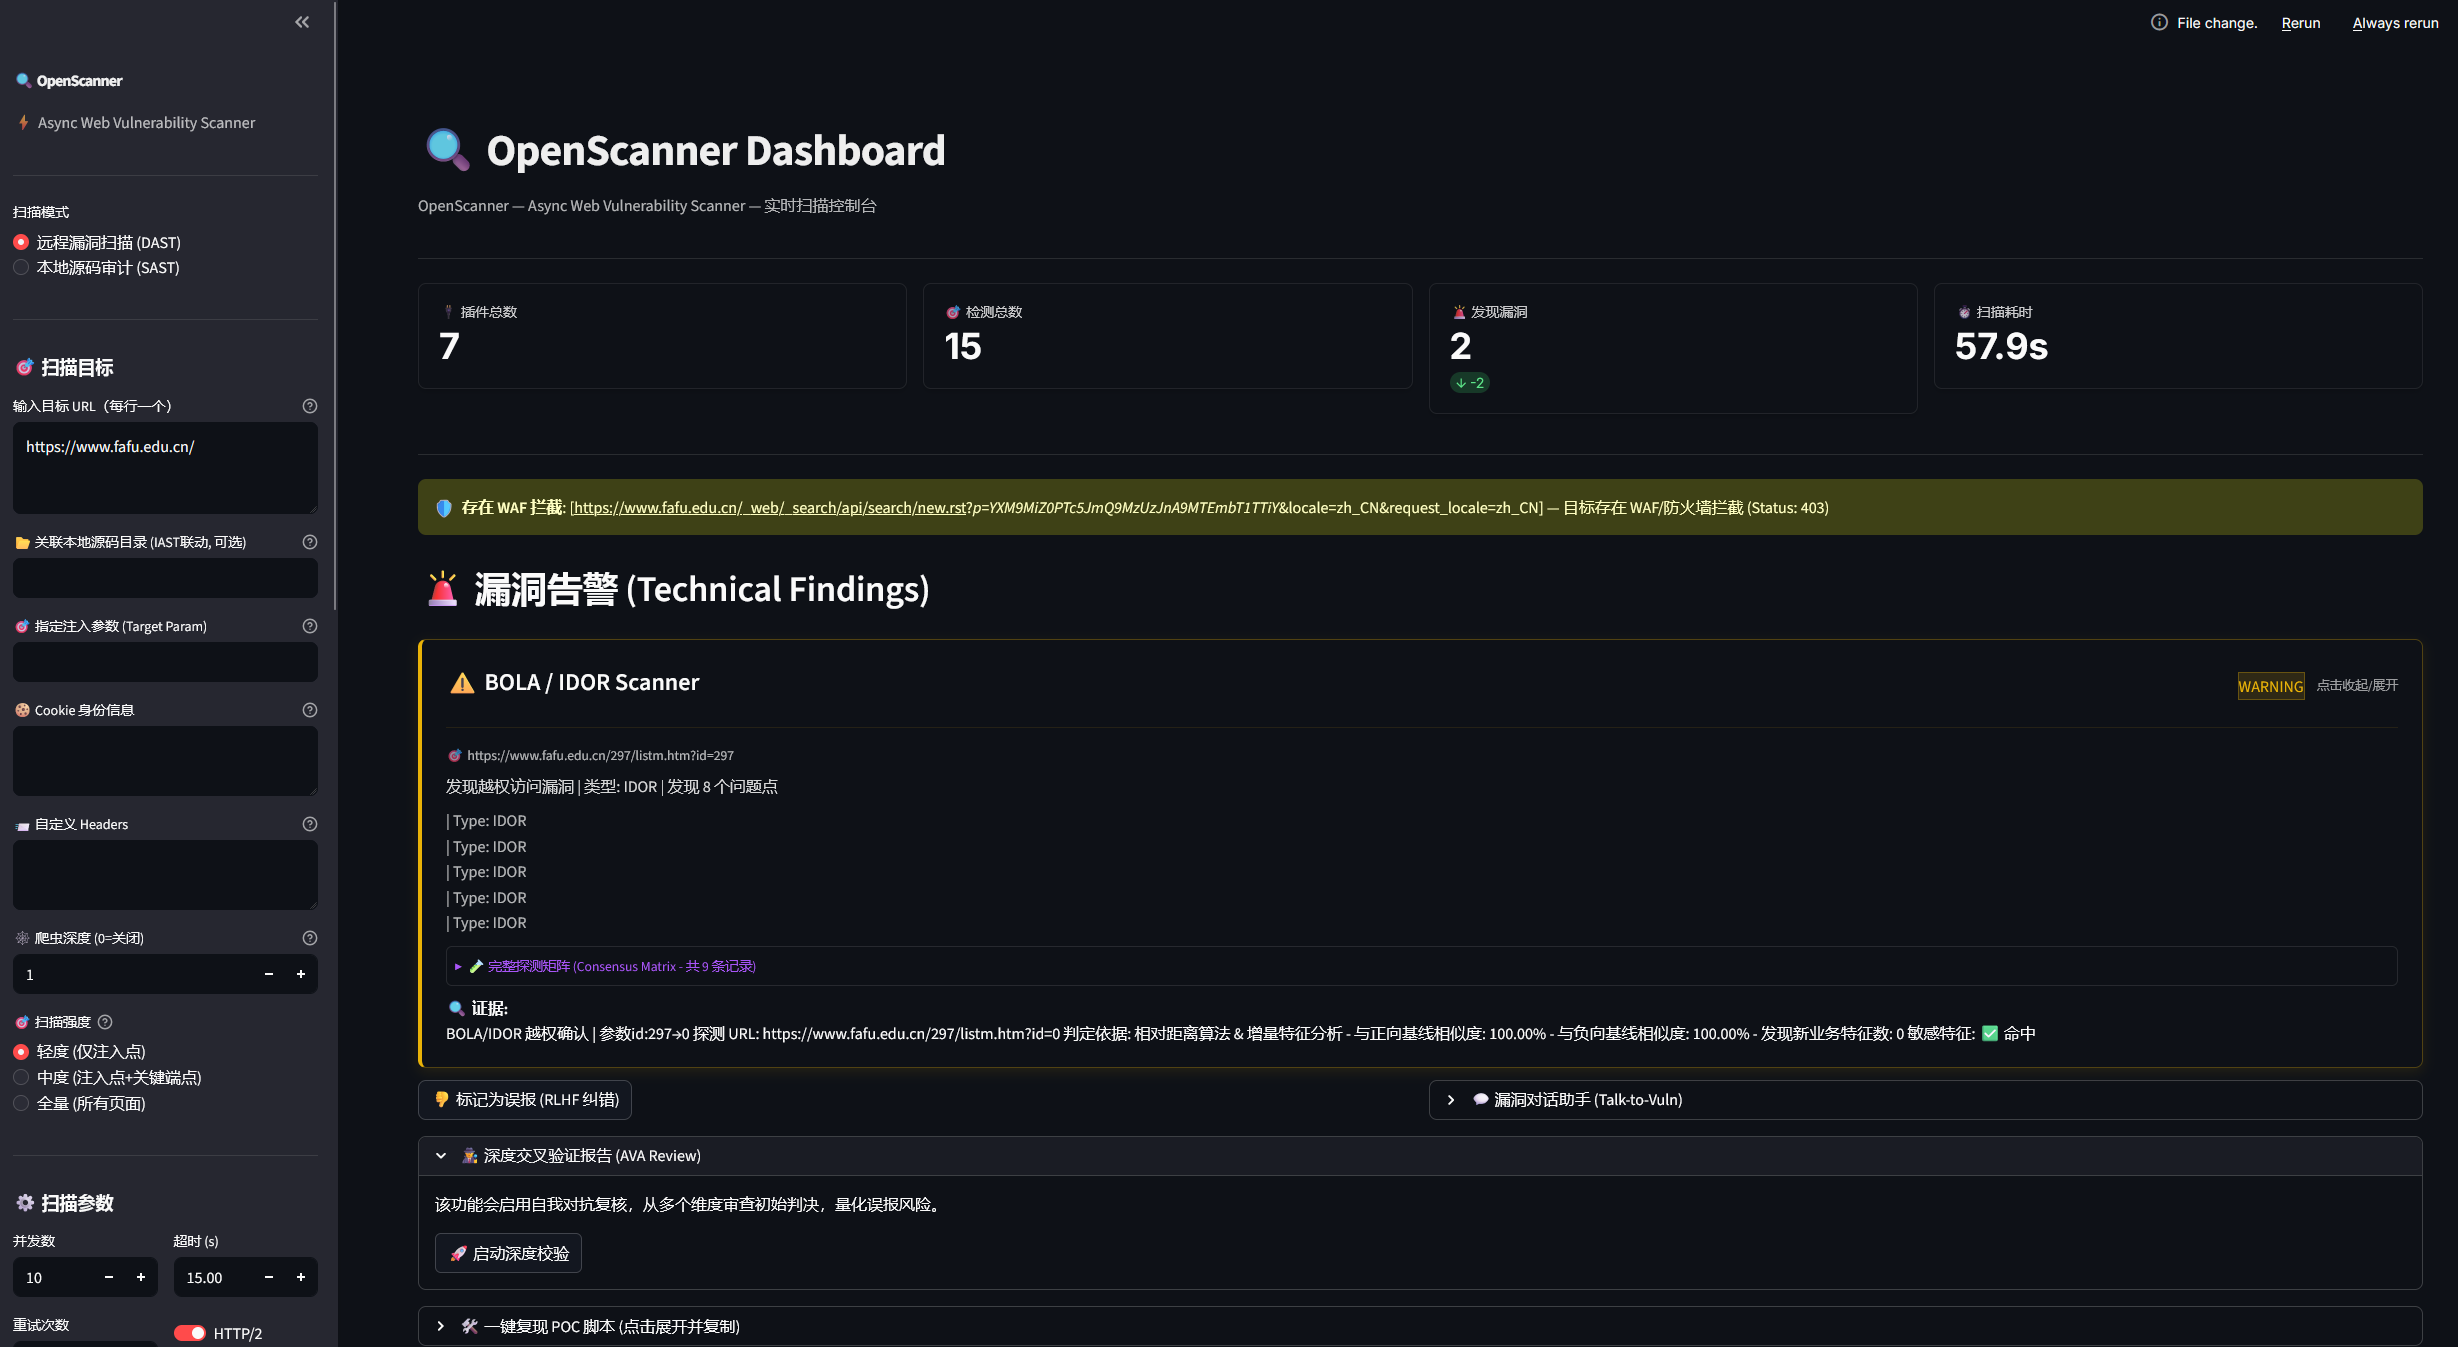Viewport: 2458px width, 1347px height.
Task: Click help icon beside target URL label
Action: coord(310,406)
